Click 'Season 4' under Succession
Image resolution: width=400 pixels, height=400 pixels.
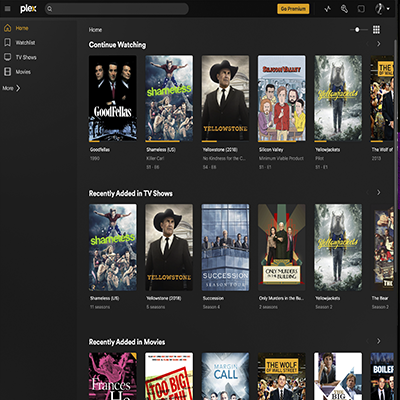click(x=211, y=307)
